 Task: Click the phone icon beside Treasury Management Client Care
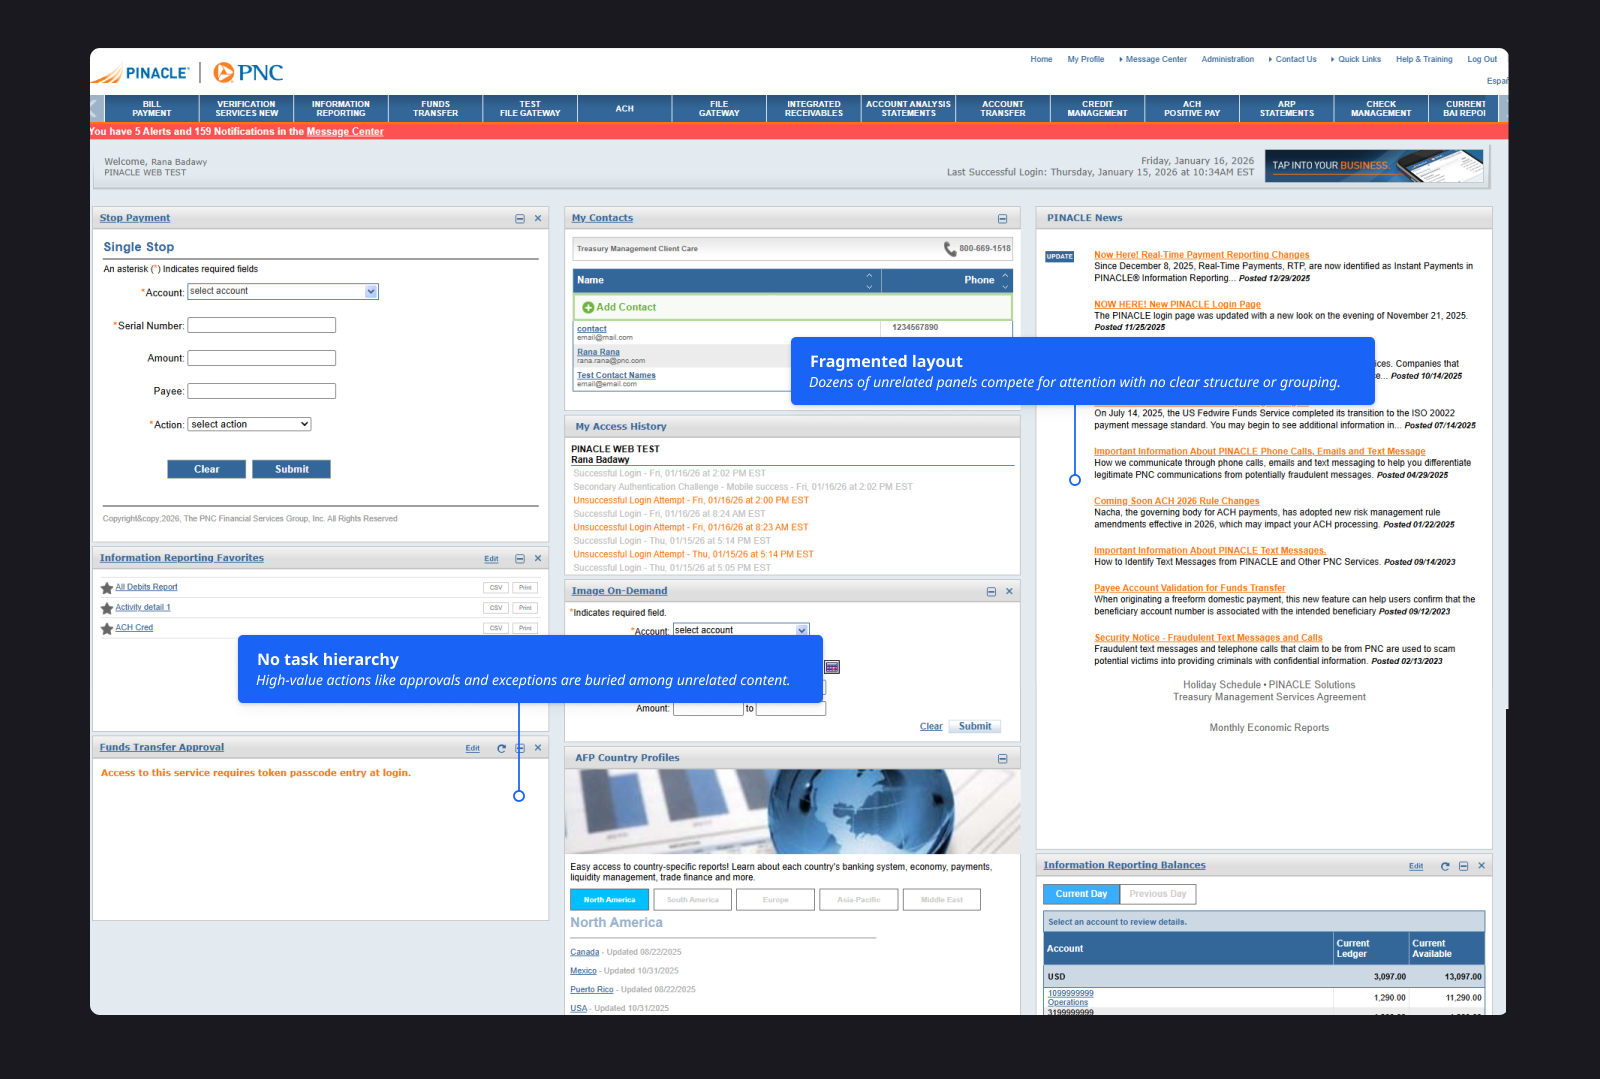[950, 247]
